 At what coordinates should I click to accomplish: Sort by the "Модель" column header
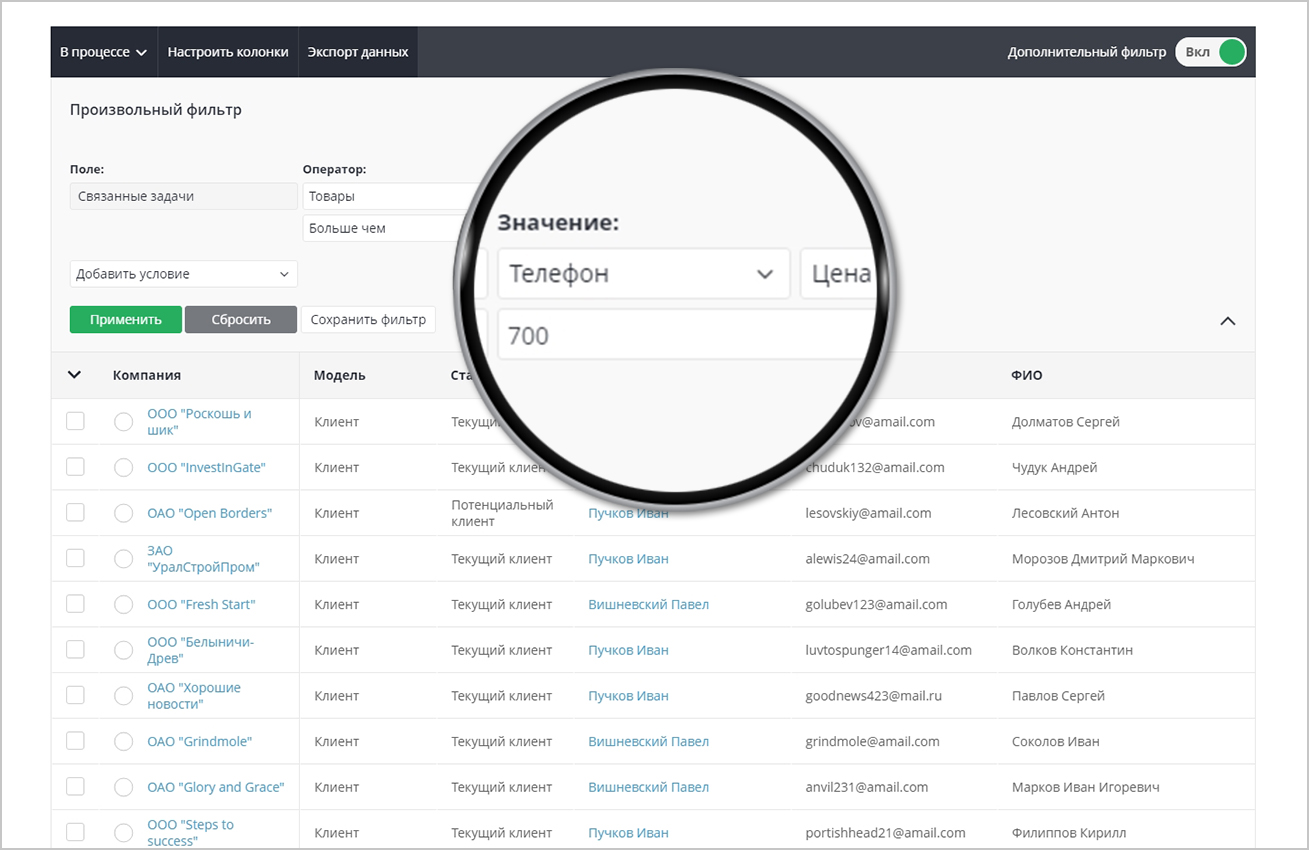tap(340, 375)
